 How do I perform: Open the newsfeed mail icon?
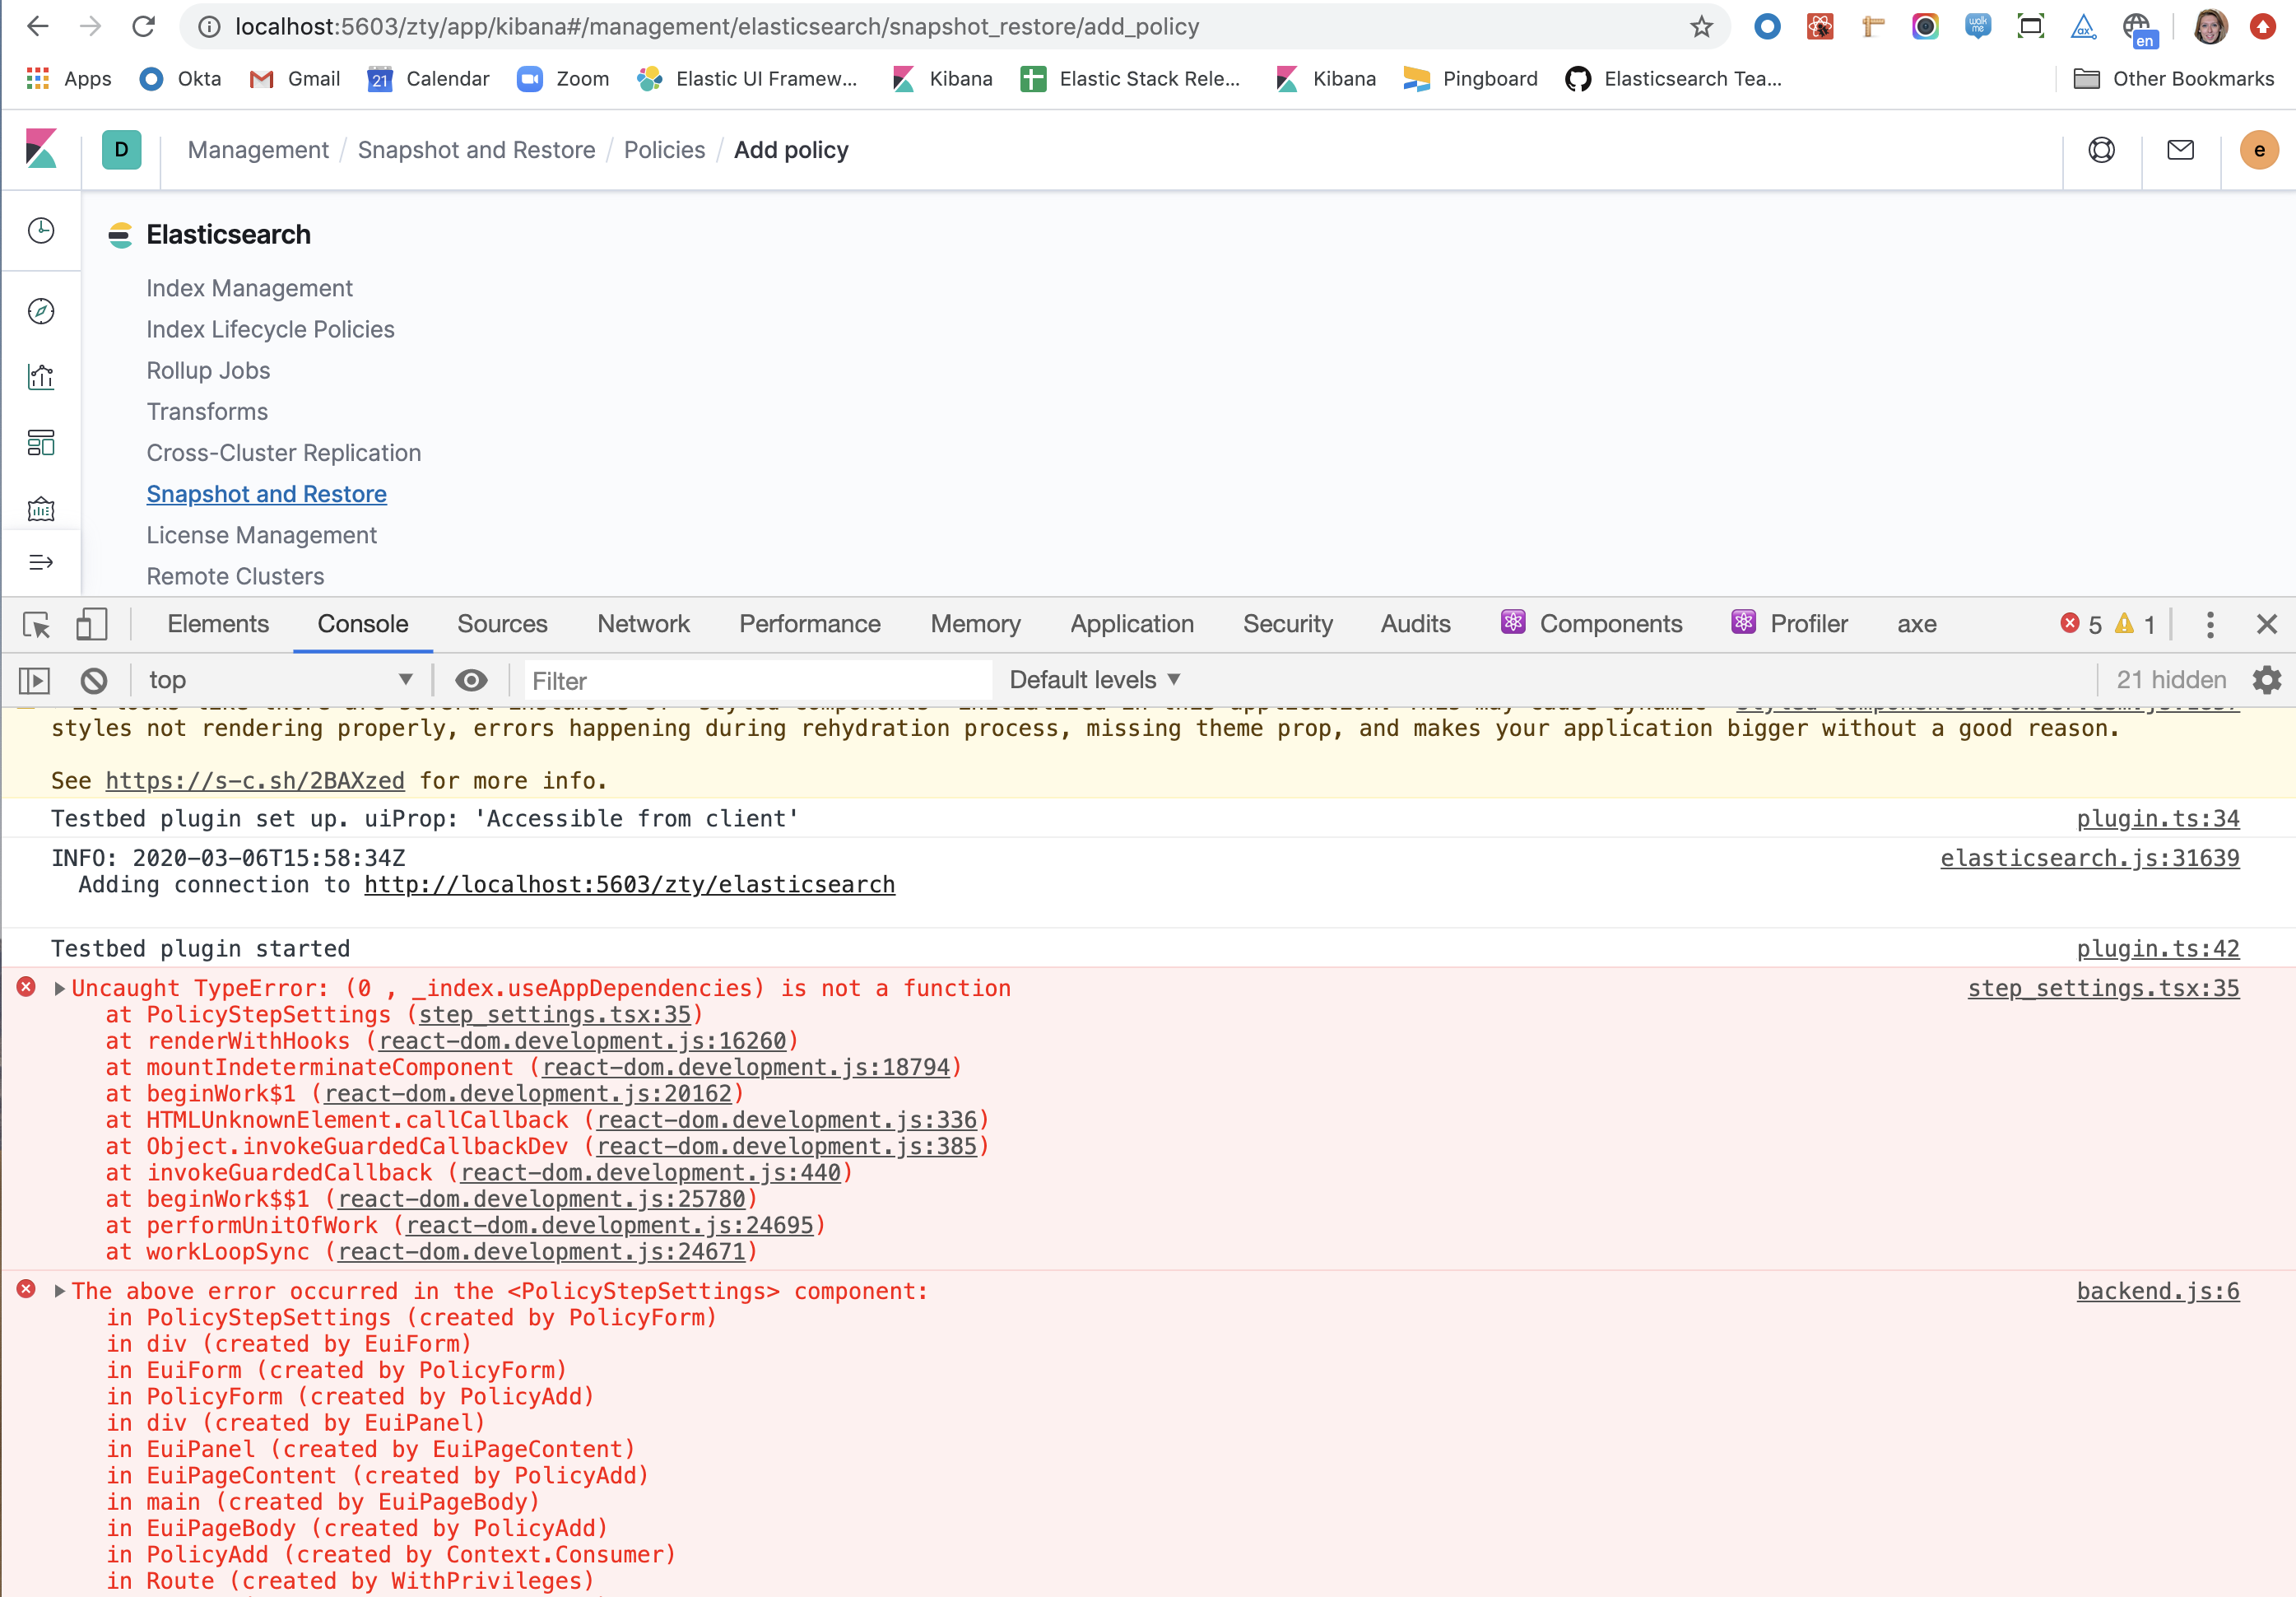pos(2180,150)
